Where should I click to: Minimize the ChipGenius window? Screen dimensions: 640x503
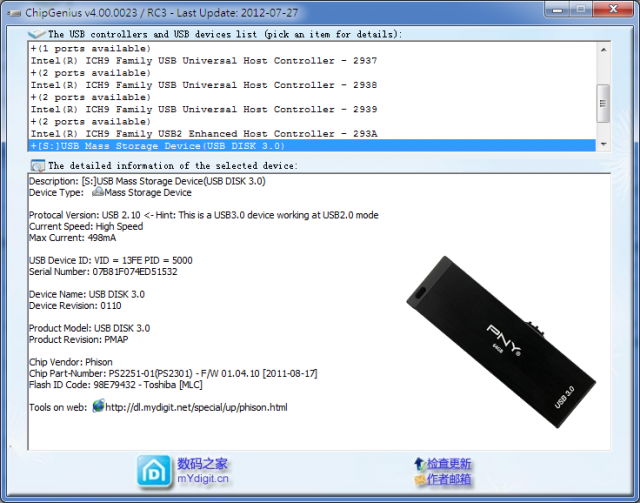[557, 9]
